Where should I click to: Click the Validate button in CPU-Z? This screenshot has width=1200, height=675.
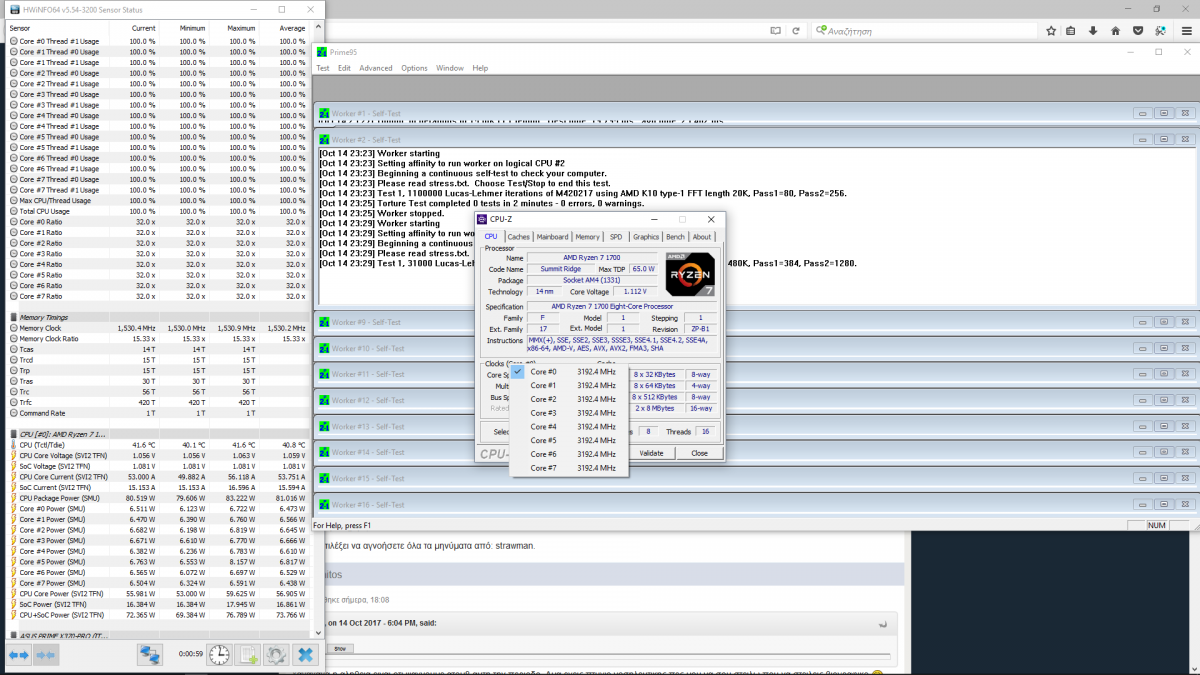pos(651,453)
